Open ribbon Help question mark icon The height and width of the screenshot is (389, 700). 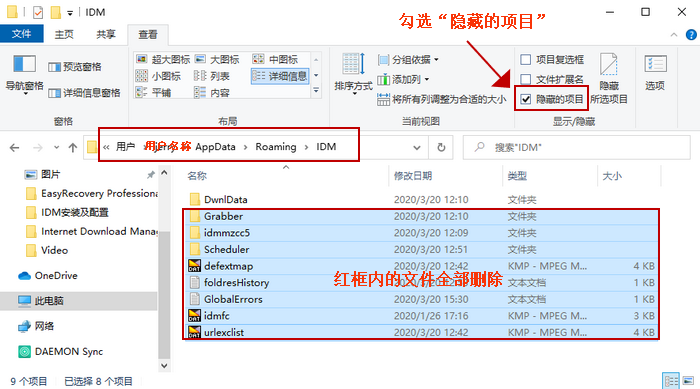pyautogui.click(x=691, y=35)
